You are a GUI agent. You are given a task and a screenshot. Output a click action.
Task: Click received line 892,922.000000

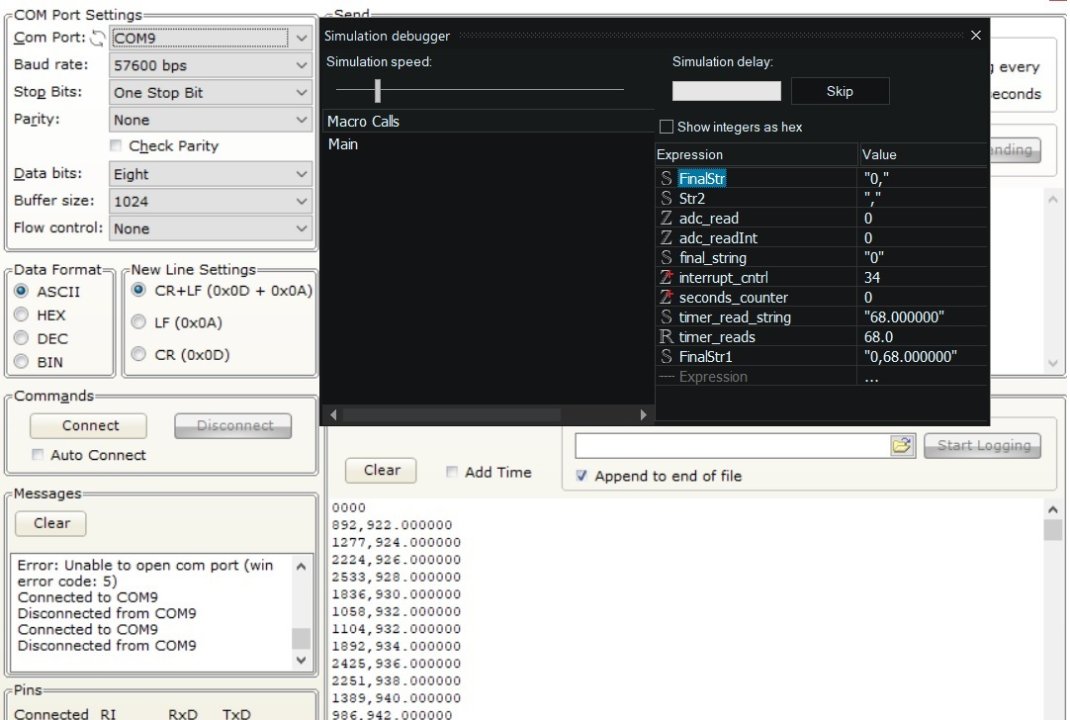392,525
